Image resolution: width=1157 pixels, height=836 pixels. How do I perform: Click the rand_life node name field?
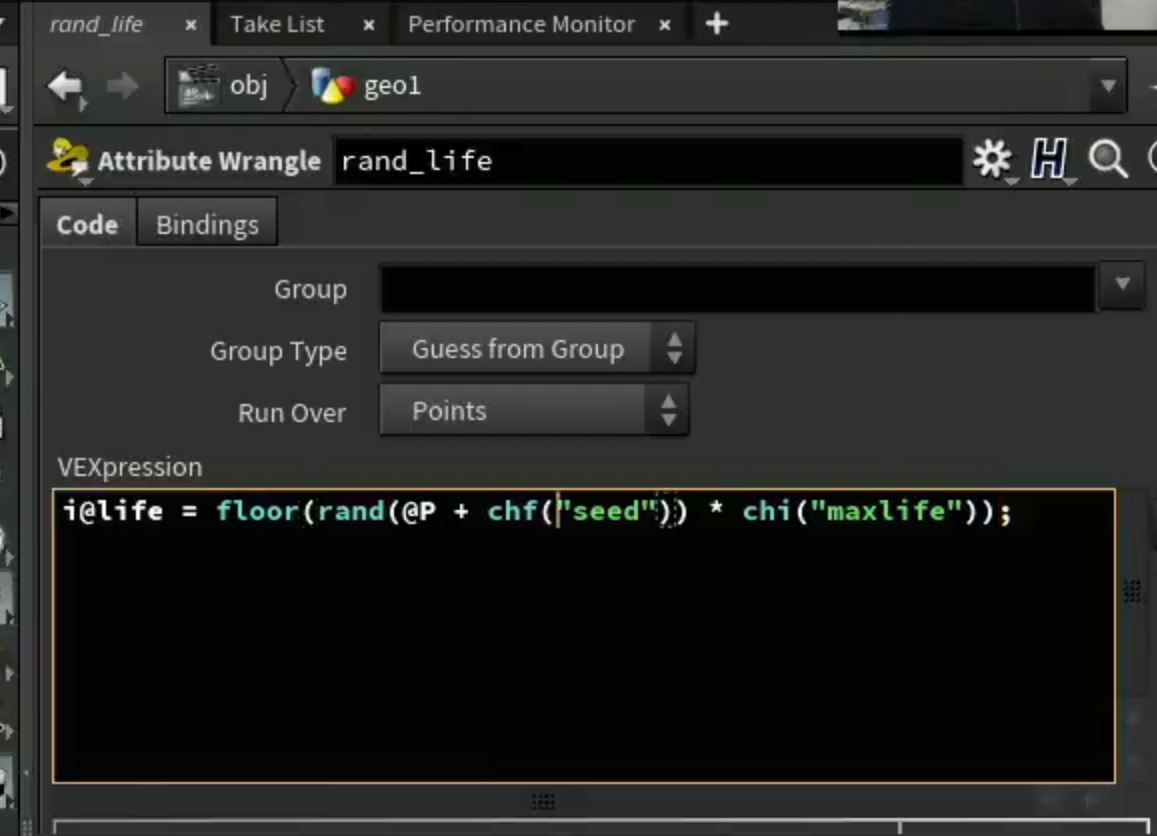[649, 161]
